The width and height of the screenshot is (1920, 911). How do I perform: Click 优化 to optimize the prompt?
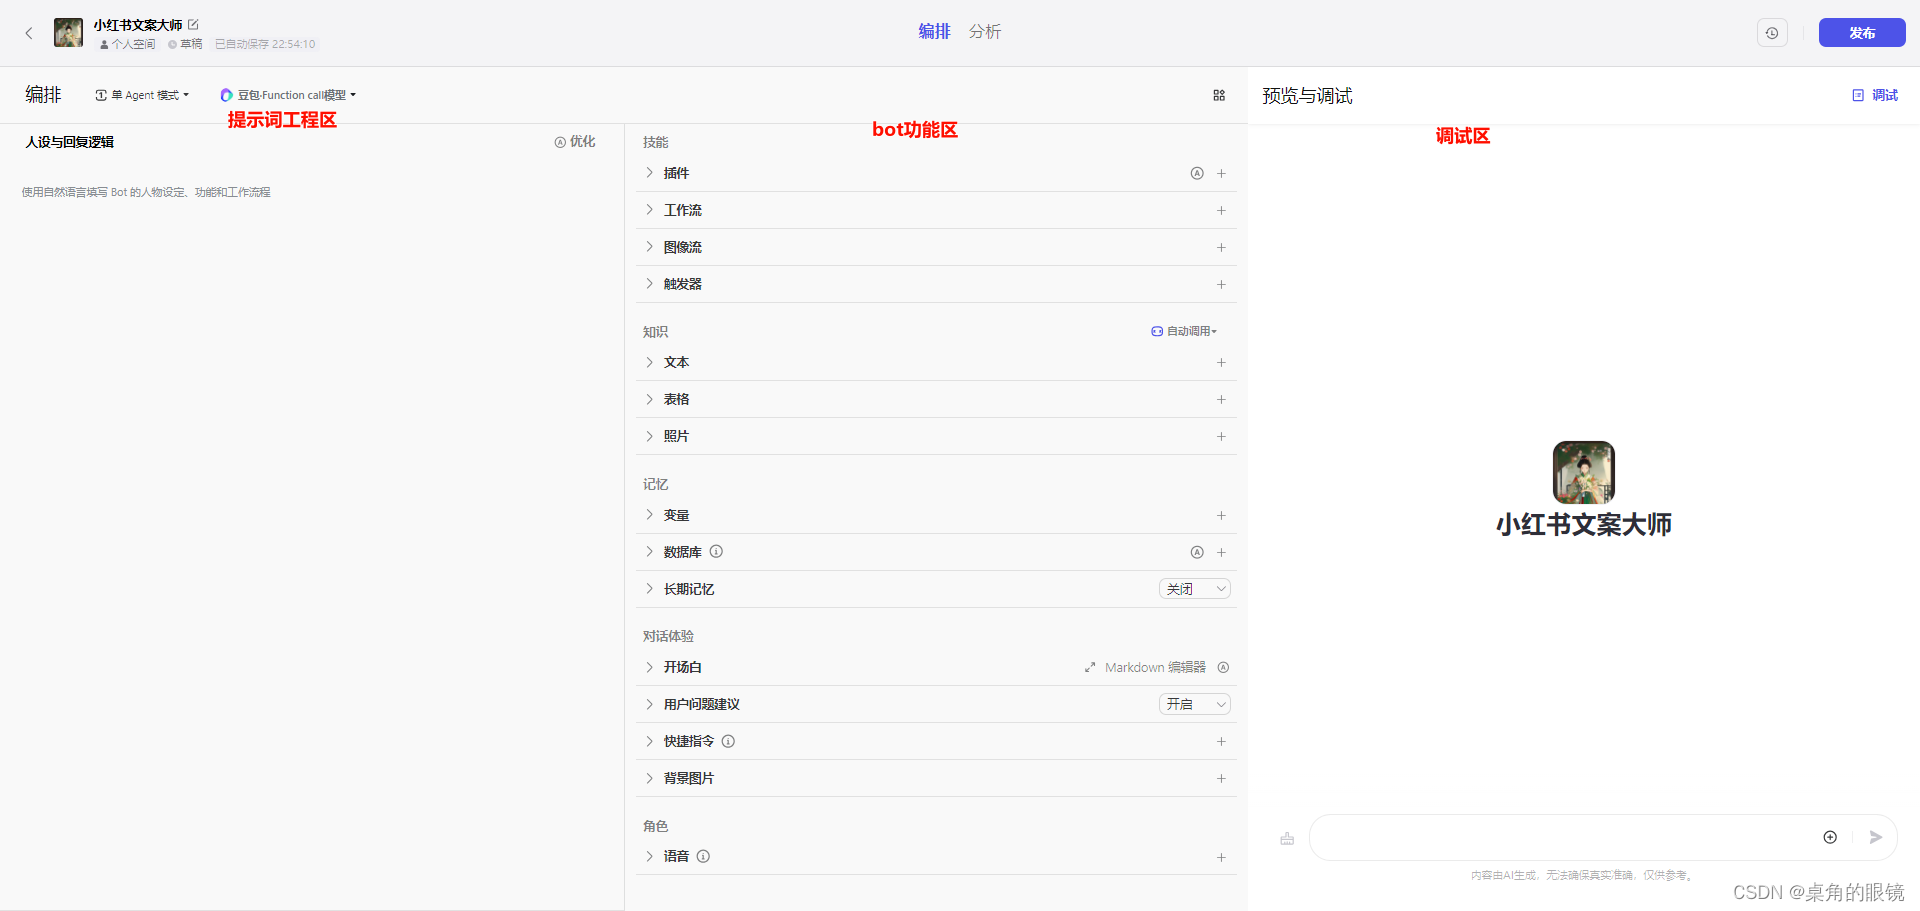581,141
